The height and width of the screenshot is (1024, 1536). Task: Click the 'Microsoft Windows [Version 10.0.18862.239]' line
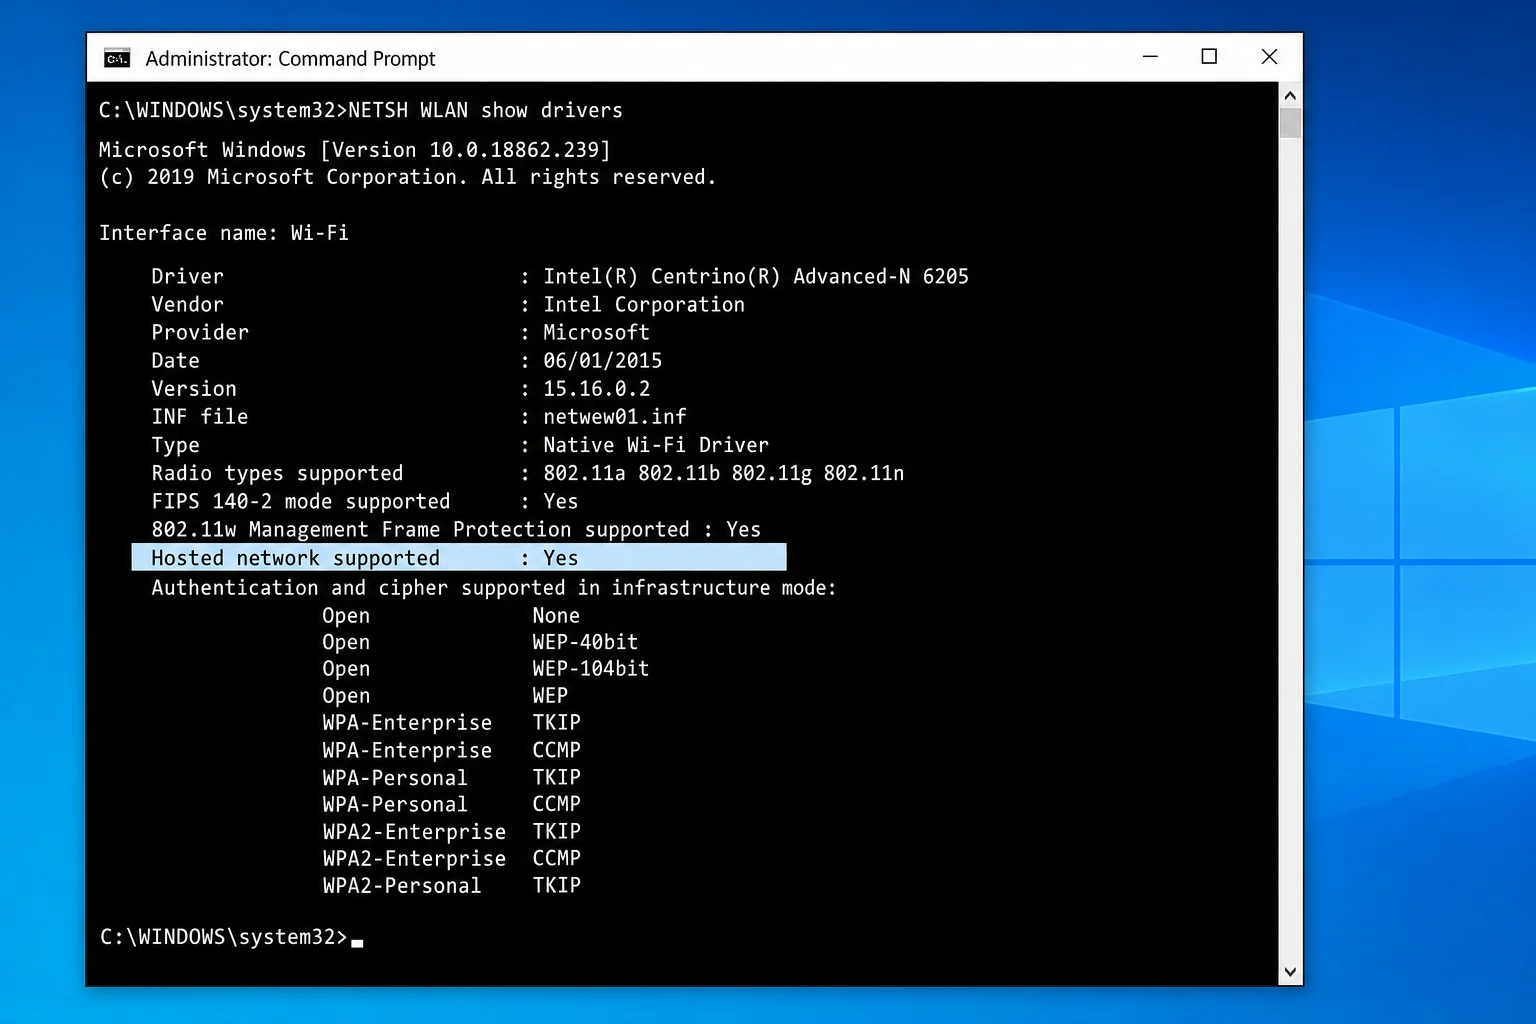(355, 150)
